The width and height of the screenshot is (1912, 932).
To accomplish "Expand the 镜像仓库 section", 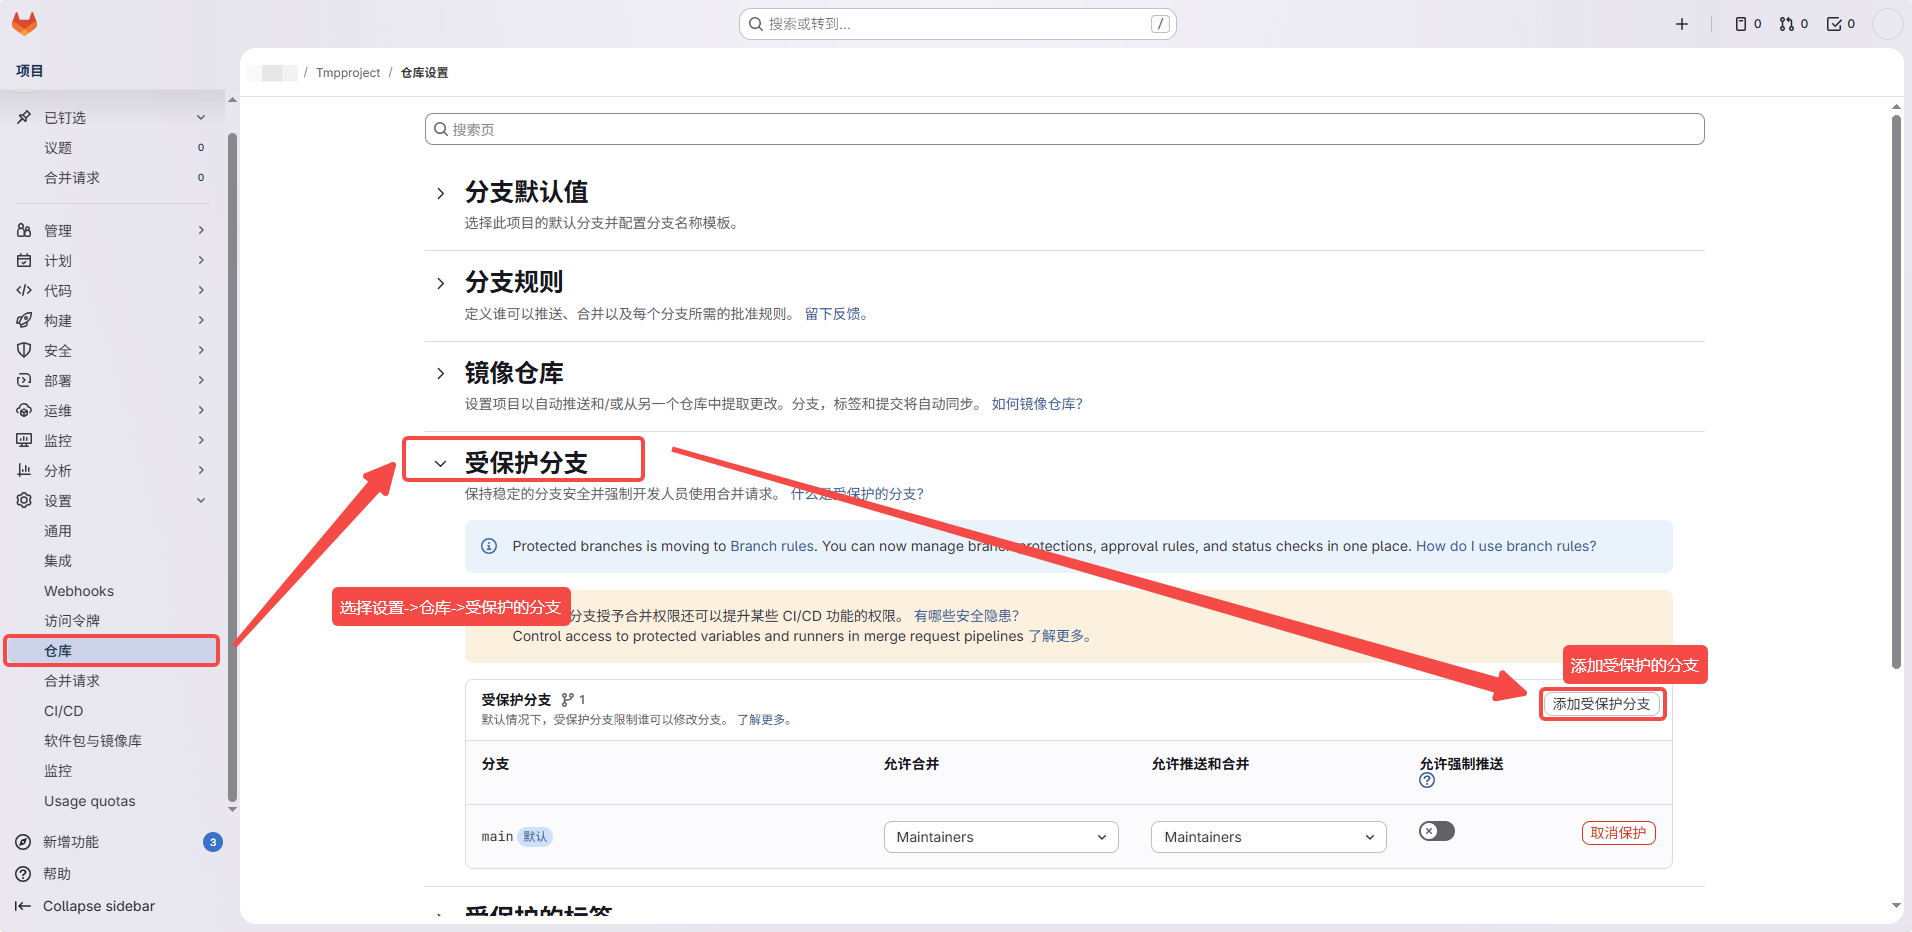I will (x=441, y=374).
